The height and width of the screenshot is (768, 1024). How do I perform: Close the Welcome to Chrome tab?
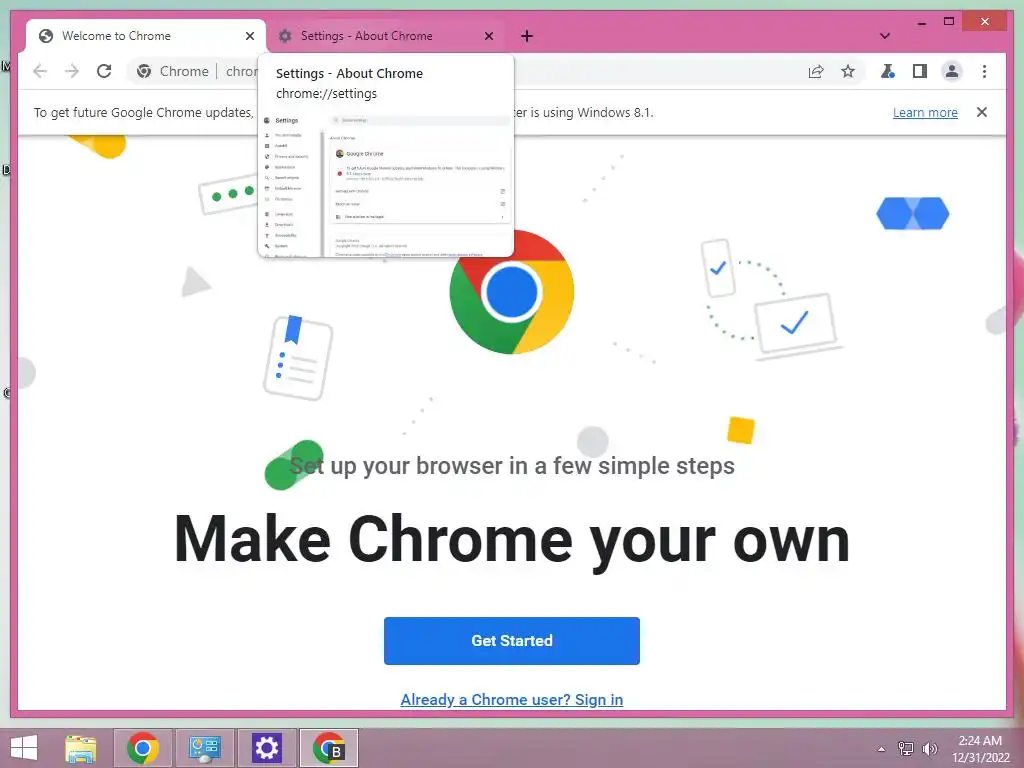249,36
